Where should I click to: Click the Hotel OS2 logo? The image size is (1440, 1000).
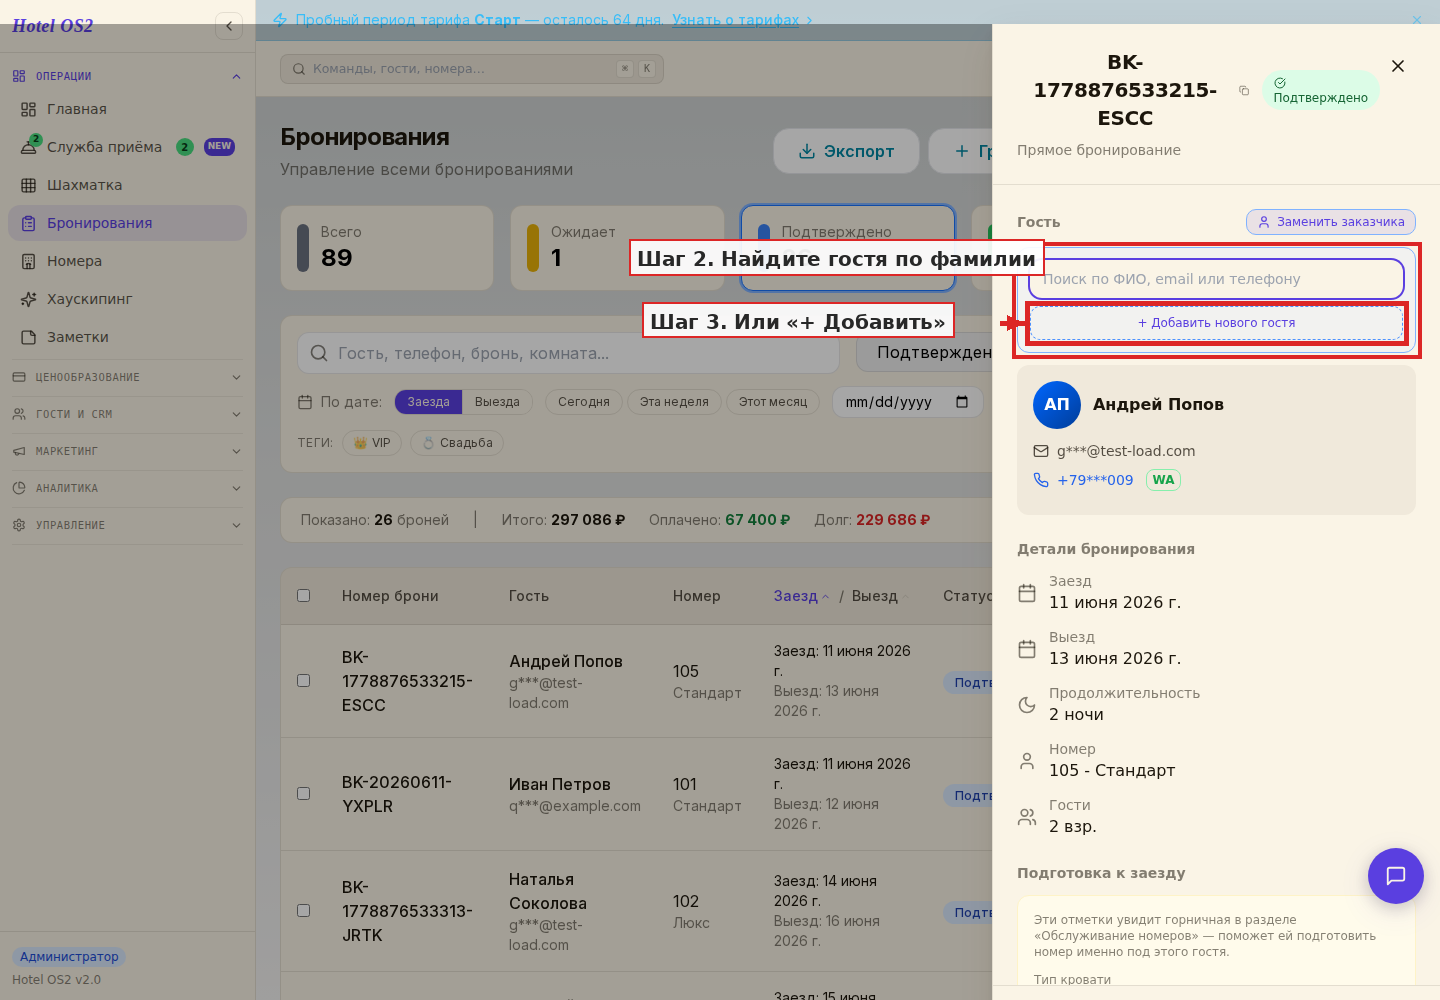pos(52,26)
